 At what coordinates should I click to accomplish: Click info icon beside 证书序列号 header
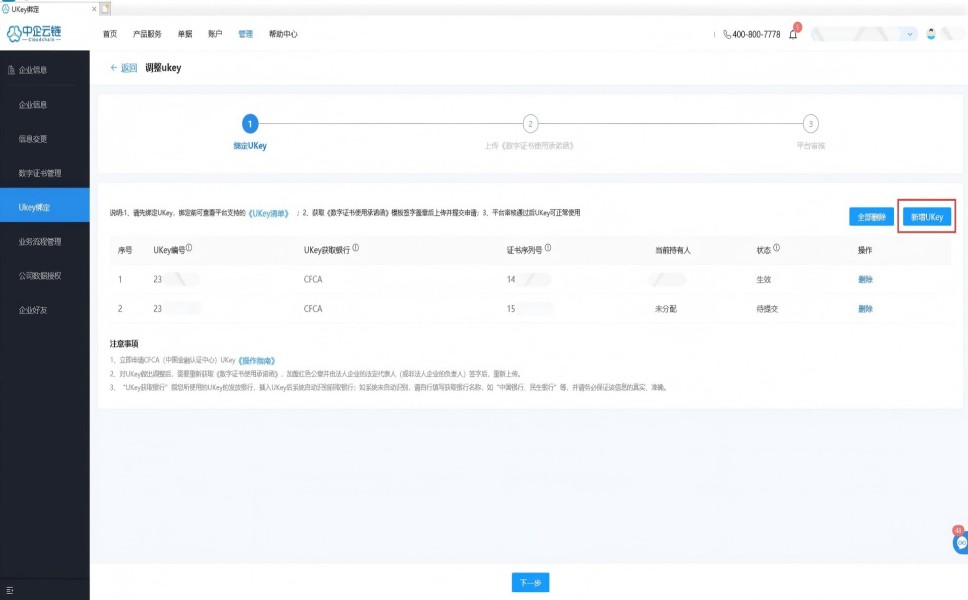point(547,249)
